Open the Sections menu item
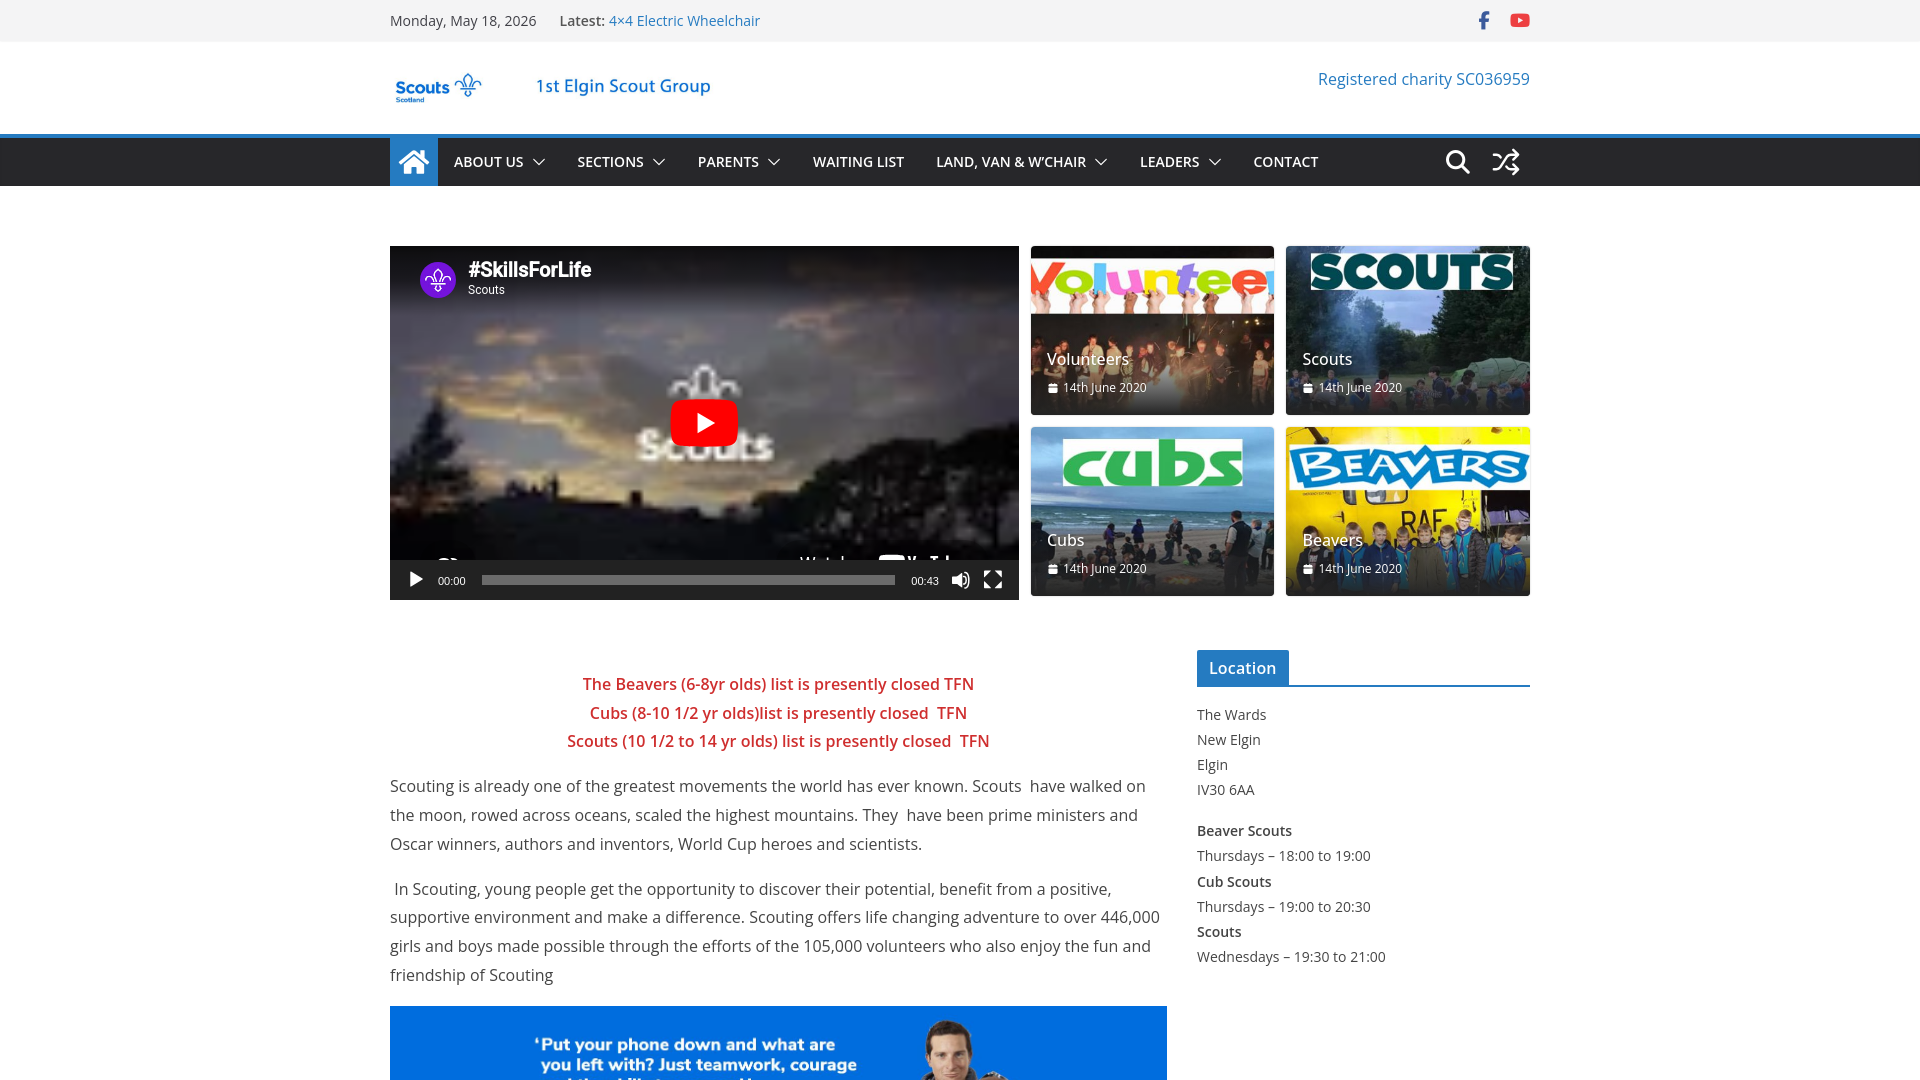The height and width of the screenshot is (1080, 1920). (x=610, y=162)
